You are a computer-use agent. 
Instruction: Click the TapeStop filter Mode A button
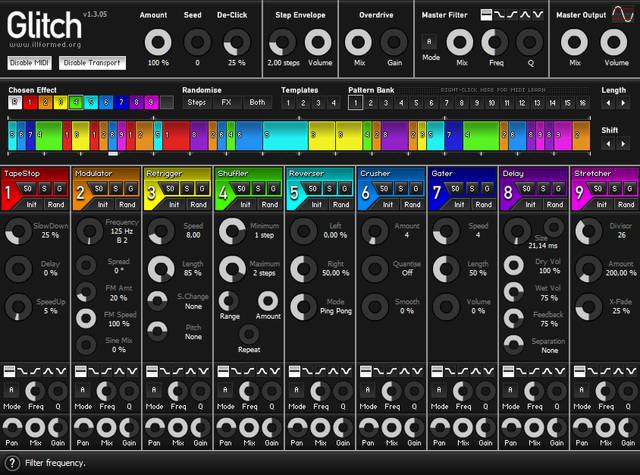point(11,390)
